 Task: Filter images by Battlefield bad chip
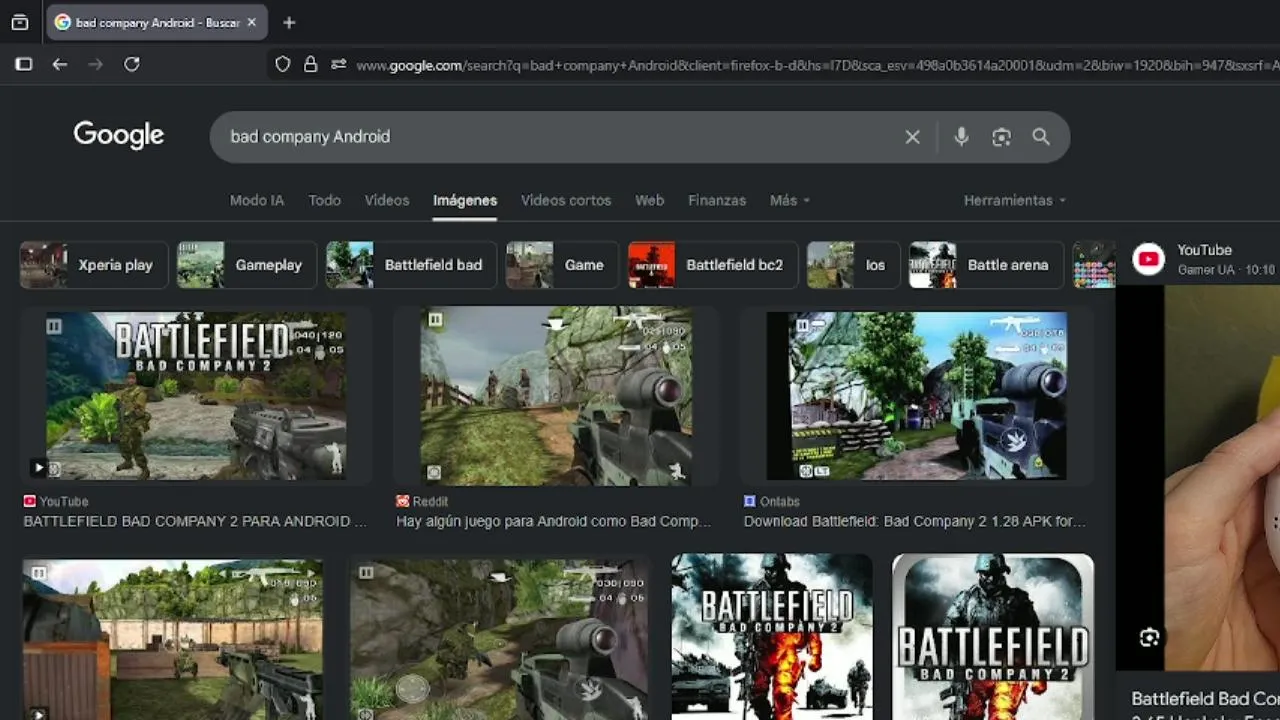[411, 265]
